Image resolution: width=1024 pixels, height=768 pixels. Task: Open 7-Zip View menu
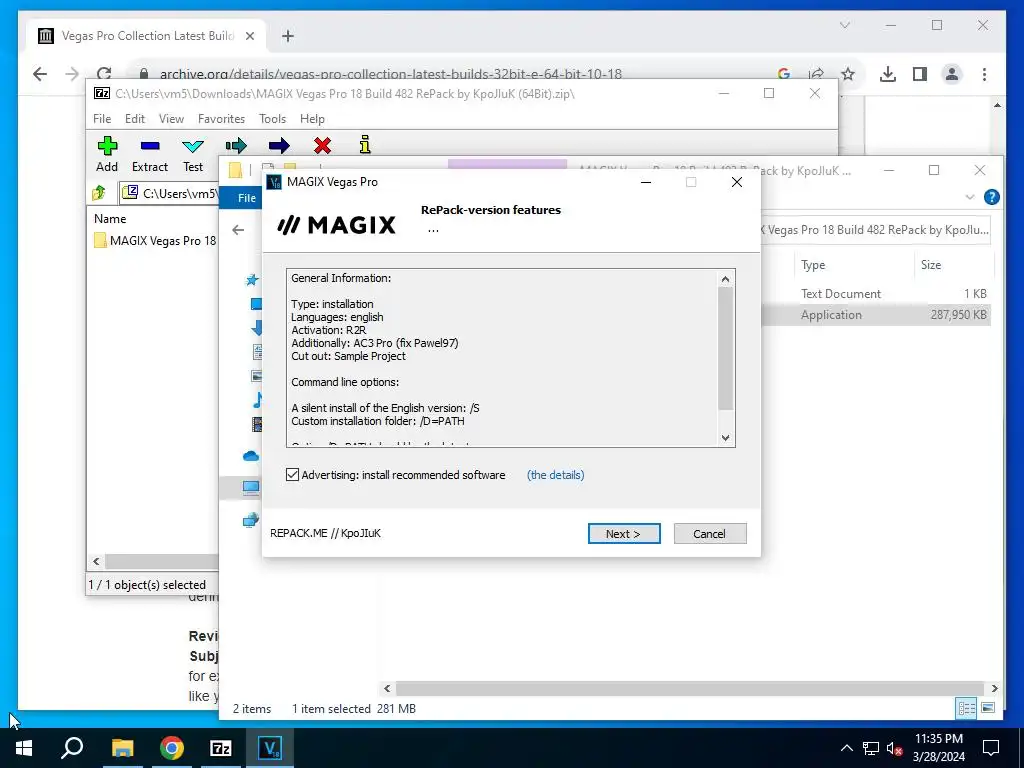pyautogui.click(x=171, y=119)
